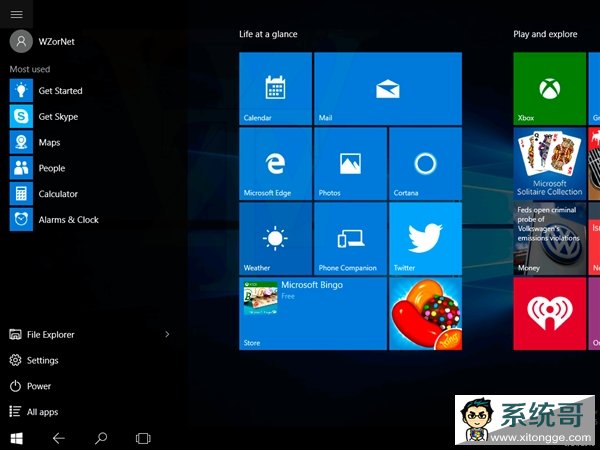Open the Photos tile

[351, 164]
